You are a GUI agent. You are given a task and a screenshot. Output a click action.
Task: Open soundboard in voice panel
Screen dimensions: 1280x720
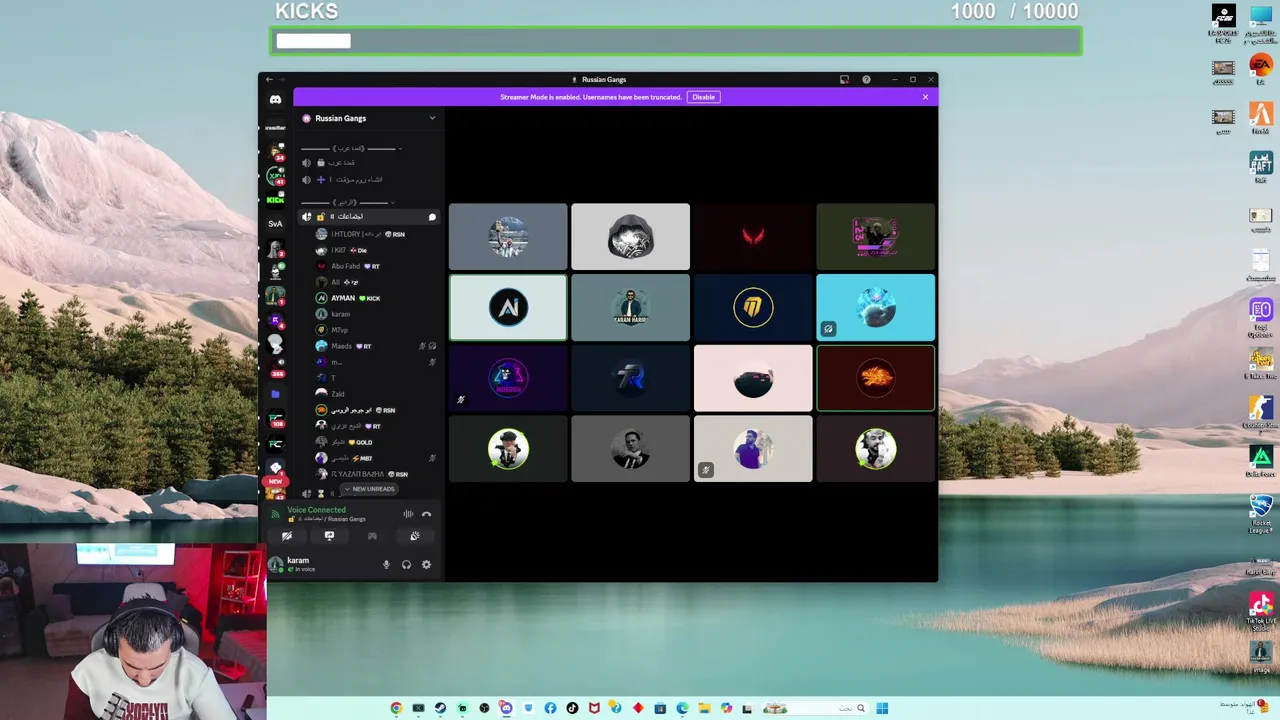[414, 536]
